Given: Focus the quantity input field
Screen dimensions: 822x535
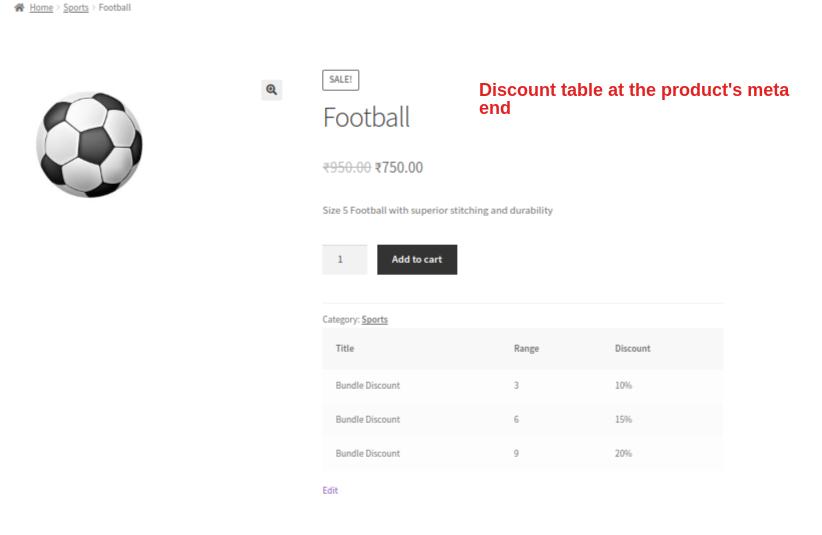Looking at the screenshot, I should (344, 259).
